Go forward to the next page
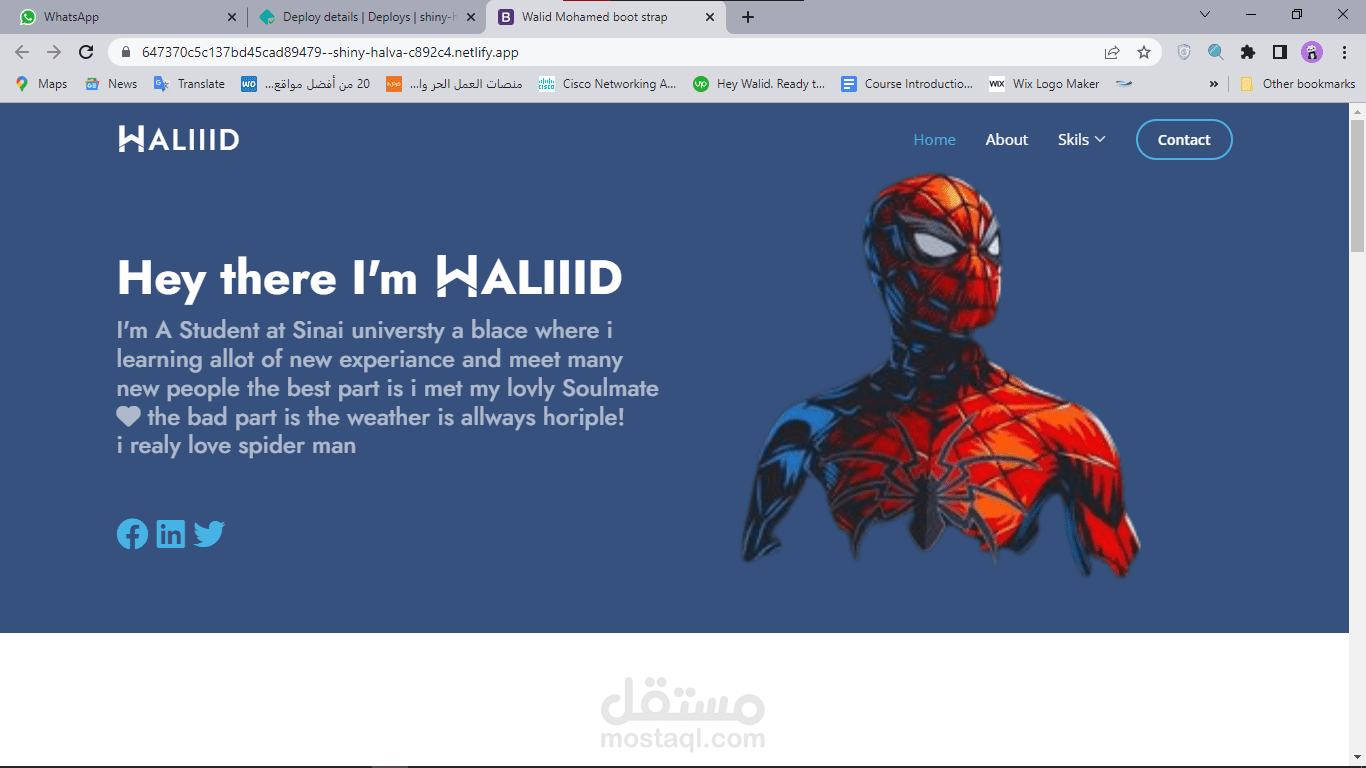1366x768 pixels. (x=54, y=52)
